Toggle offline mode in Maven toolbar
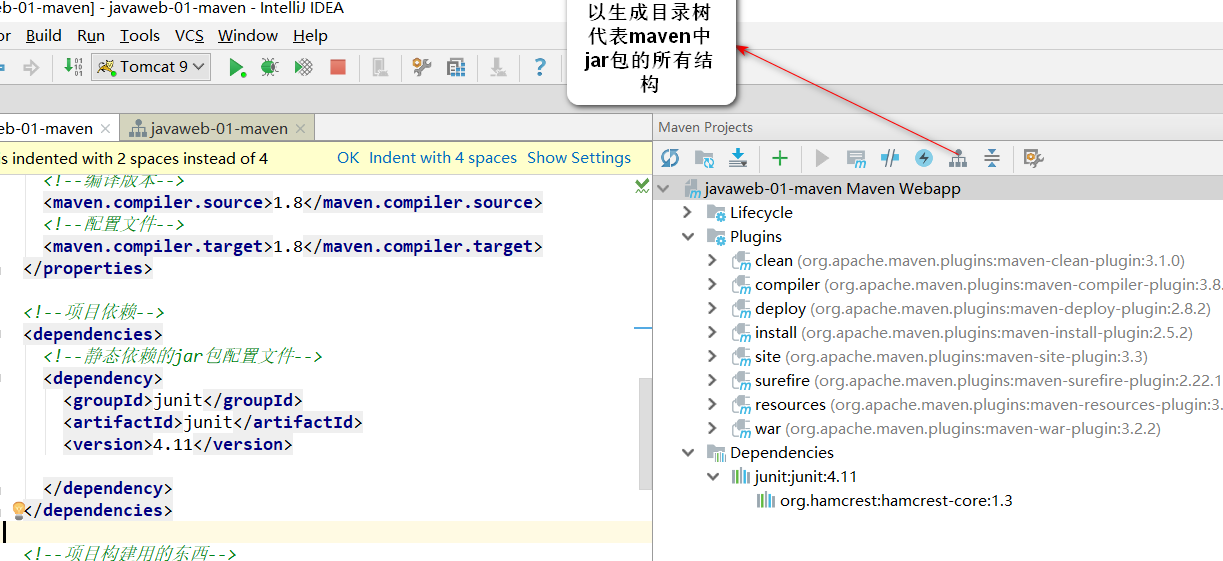Image resolution: width=1223 pixels, height=561 pixels. tap(890, 158)
